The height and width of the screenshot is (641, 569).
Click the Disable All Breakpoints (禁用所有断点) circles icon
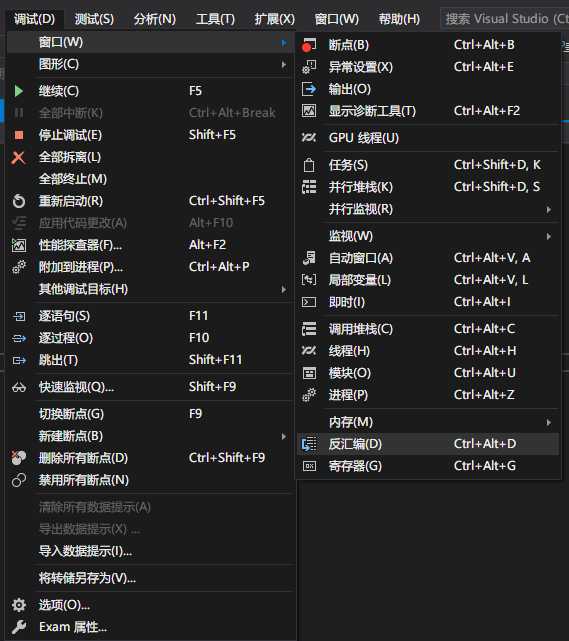19,480
